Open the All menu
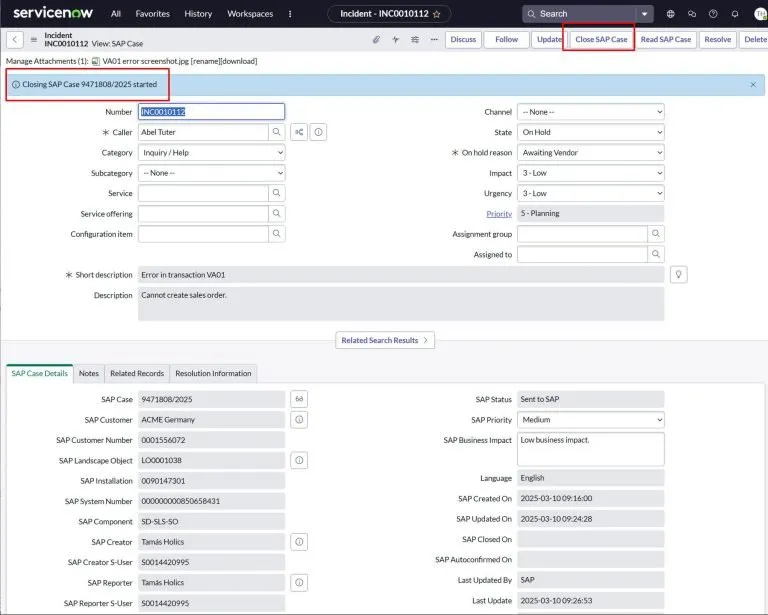This screenshot has width=768, height=615. [x=116, y=14]
